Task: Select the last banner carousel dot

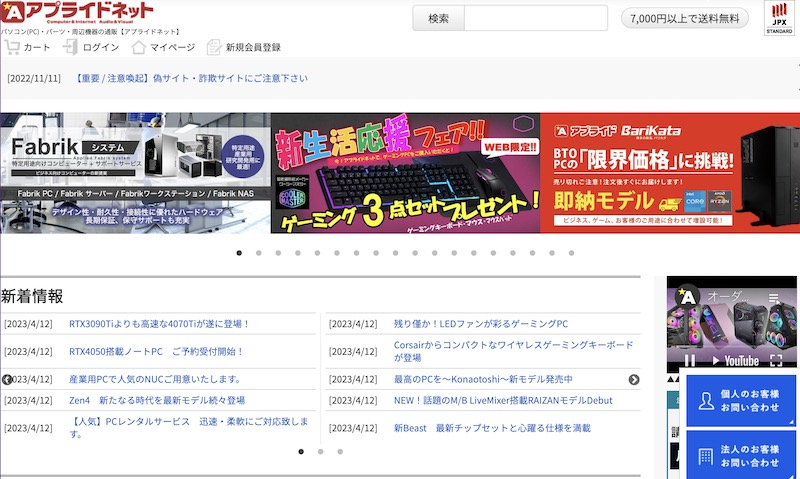Action: pos(571,253)
